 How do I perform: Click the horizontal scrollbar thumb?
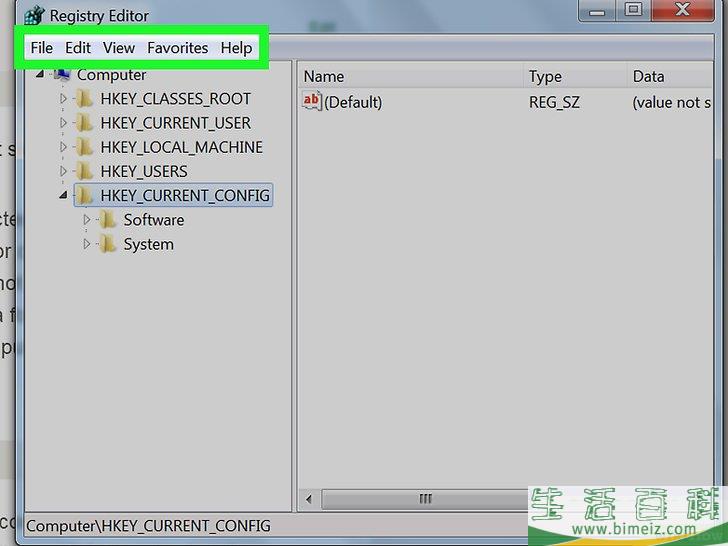425,500
